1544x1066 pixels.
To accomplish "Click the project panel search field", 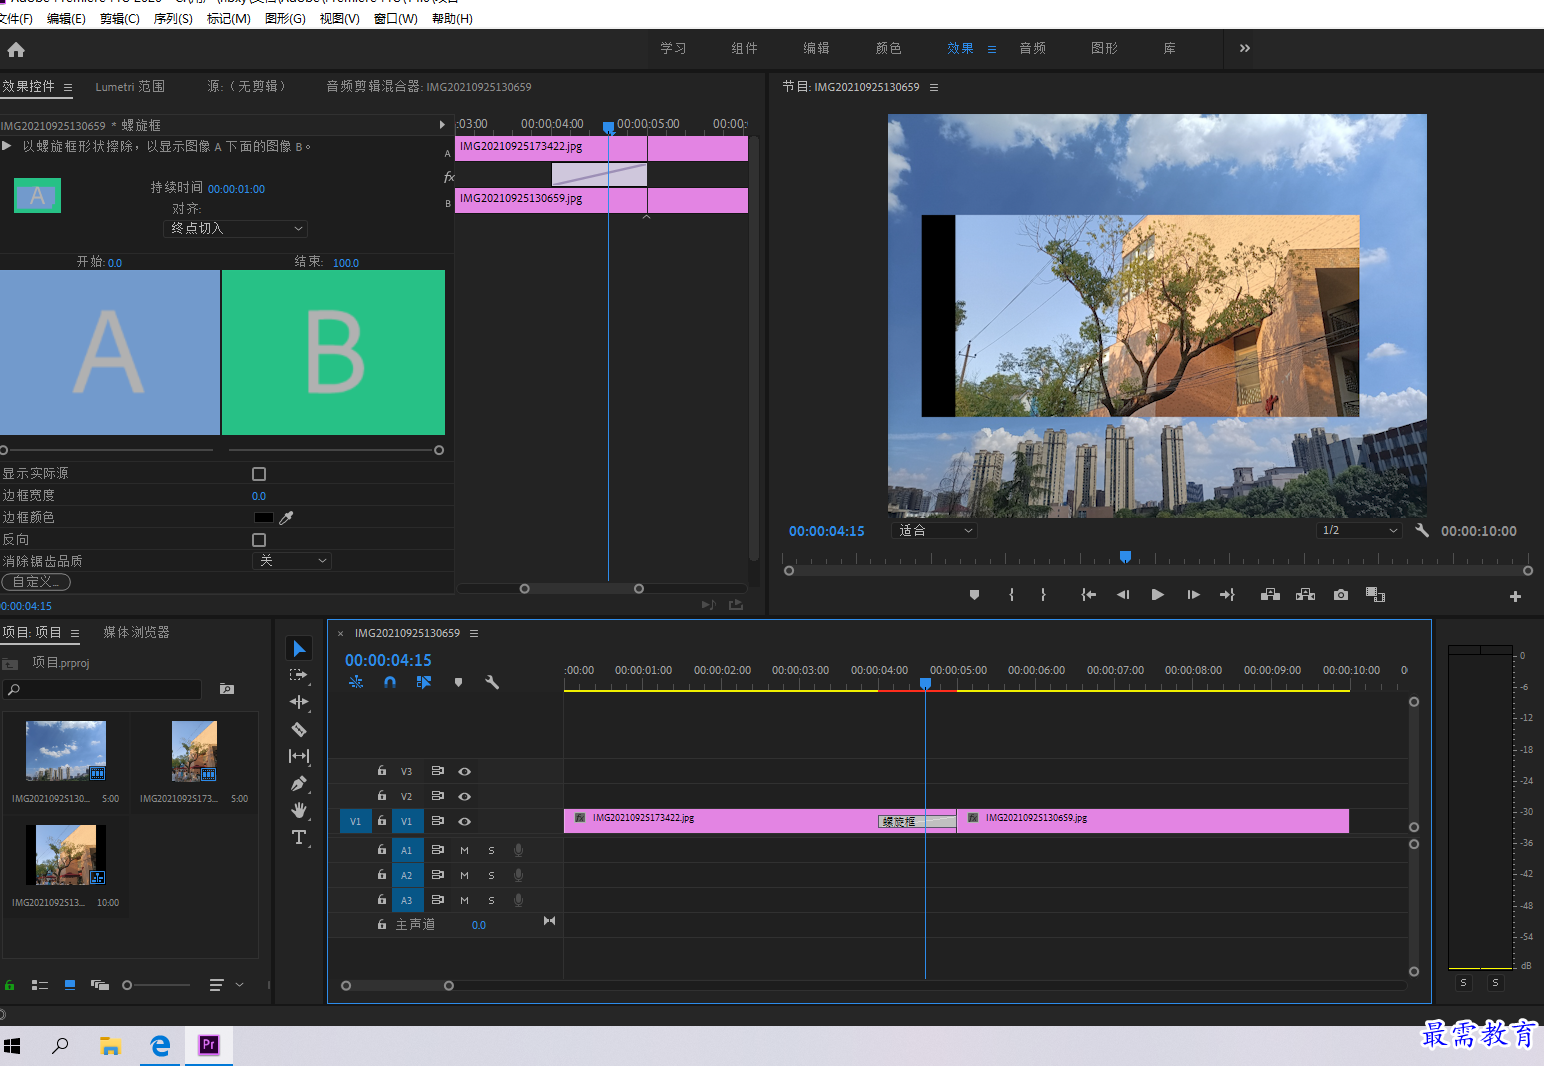I will coord(103,689).
